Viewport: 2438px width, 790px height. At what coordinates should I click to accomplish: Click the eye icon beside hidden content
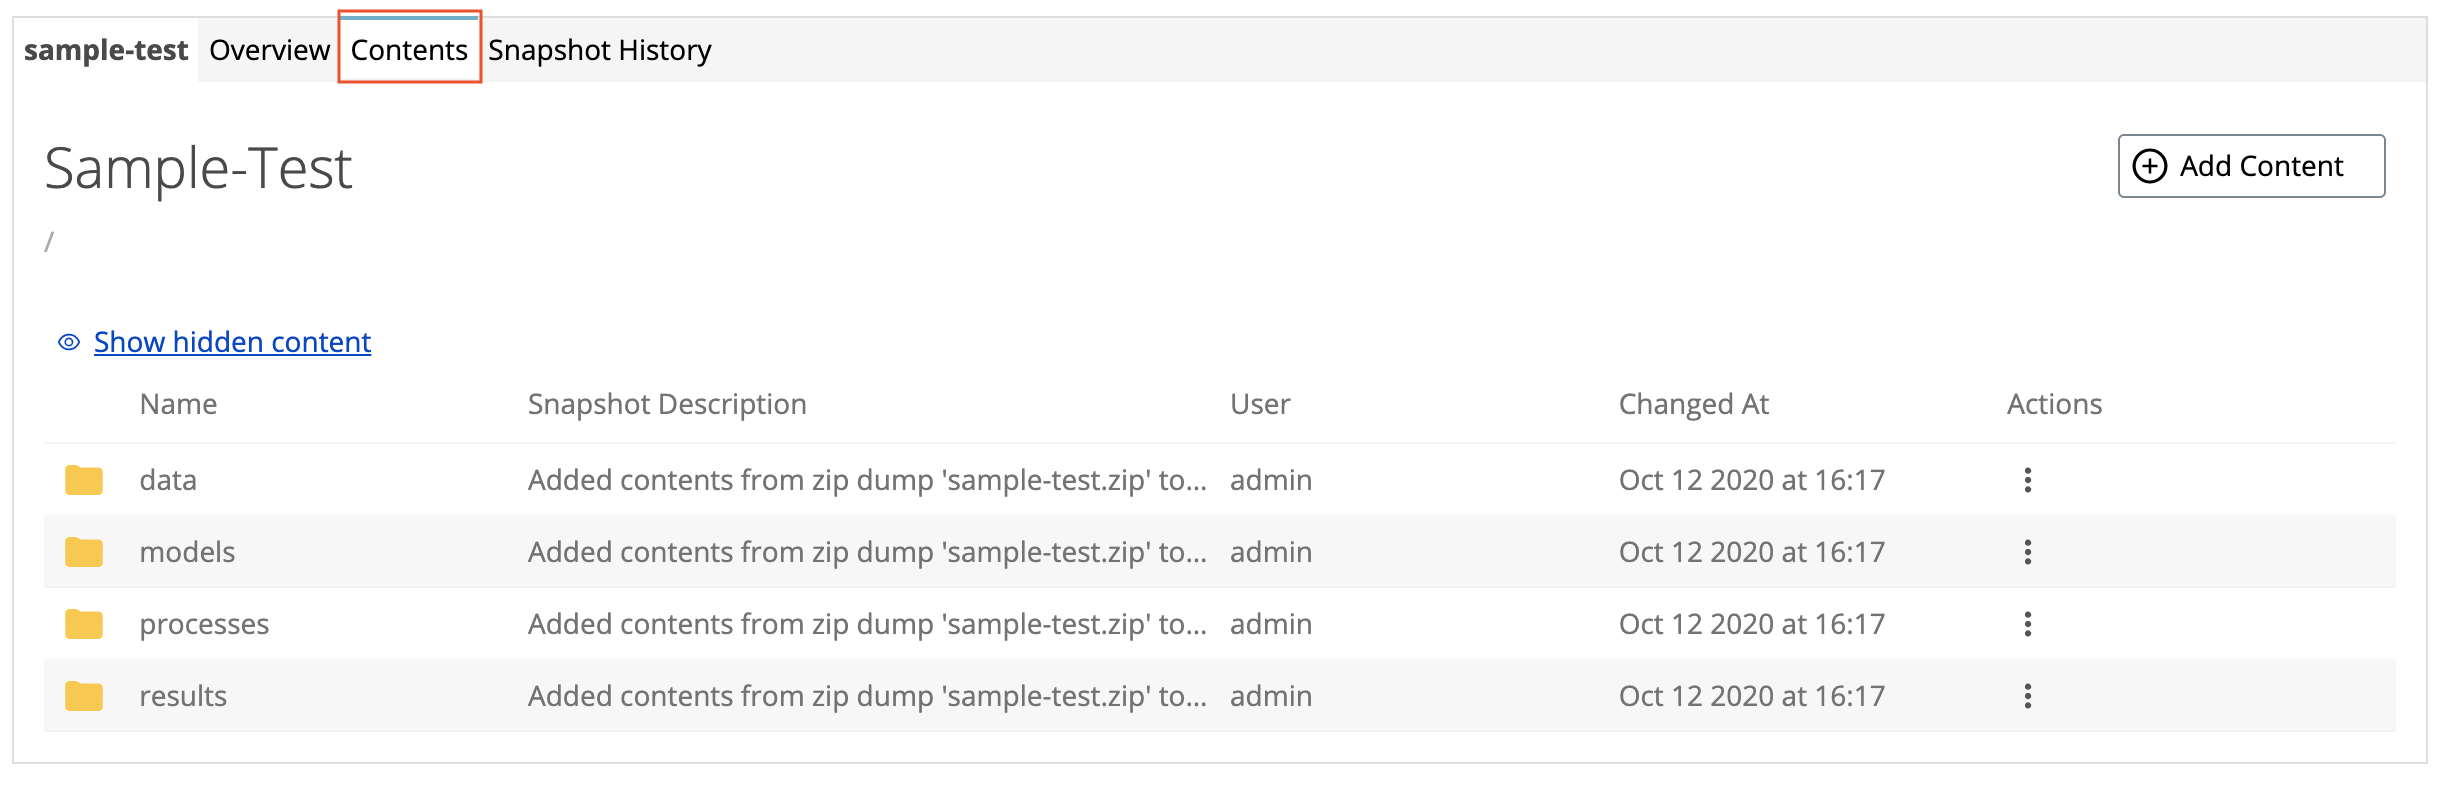(x=69, y=342)
